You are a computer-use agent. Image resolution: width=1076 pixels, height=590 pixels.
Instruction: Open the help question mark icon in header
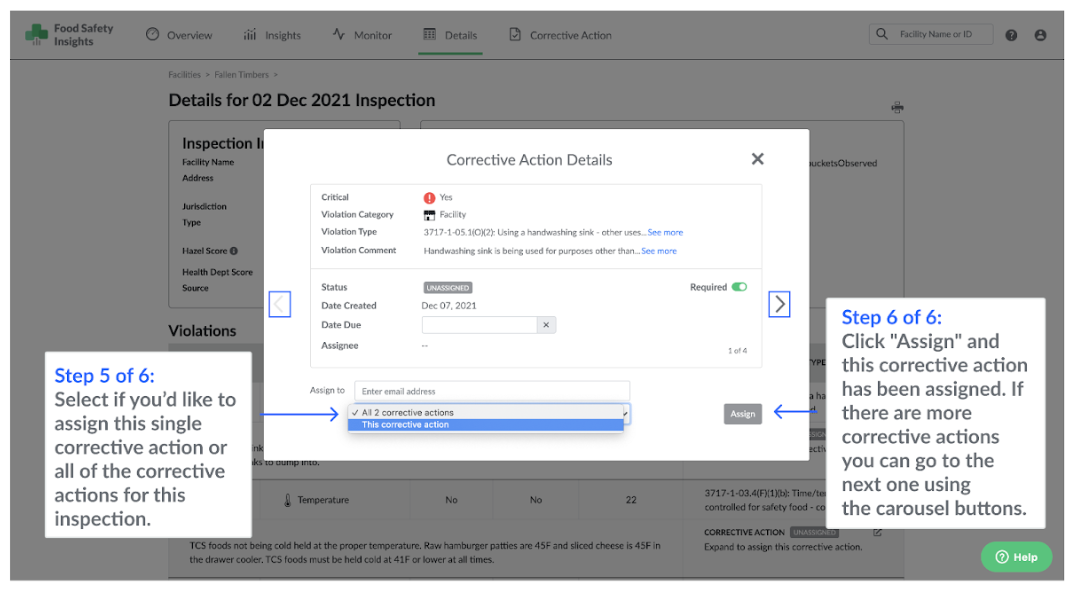[x=1011, y=35]
